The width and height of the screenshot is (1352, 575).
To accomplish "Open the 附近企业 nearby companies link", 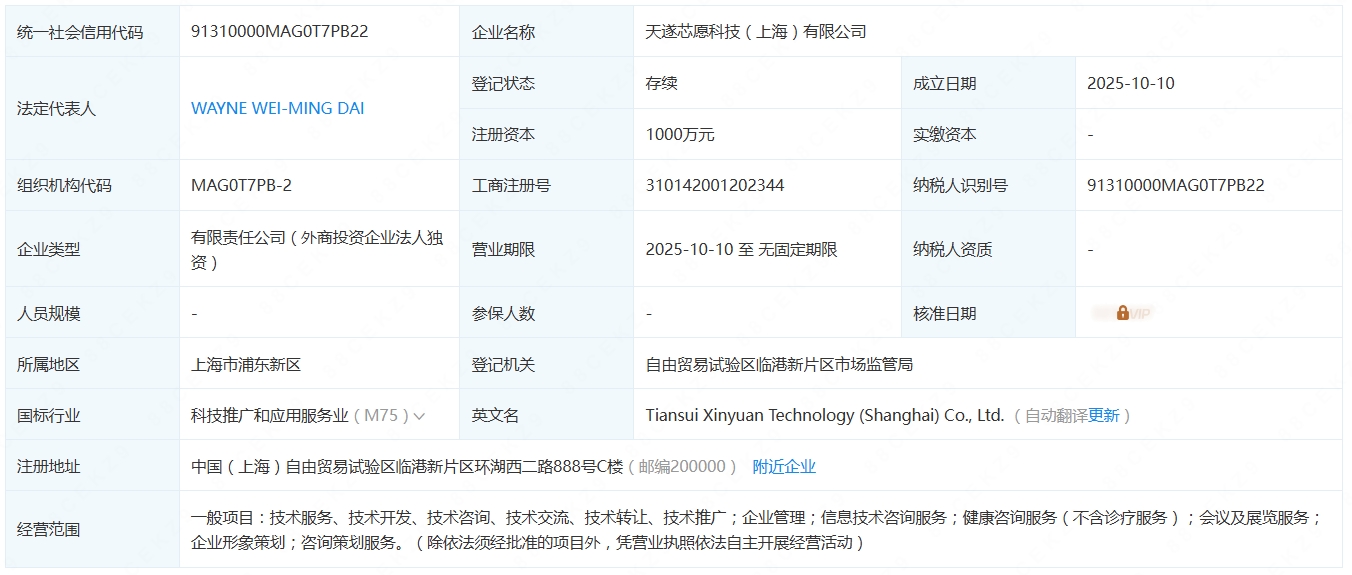I will tap(784, 466).
